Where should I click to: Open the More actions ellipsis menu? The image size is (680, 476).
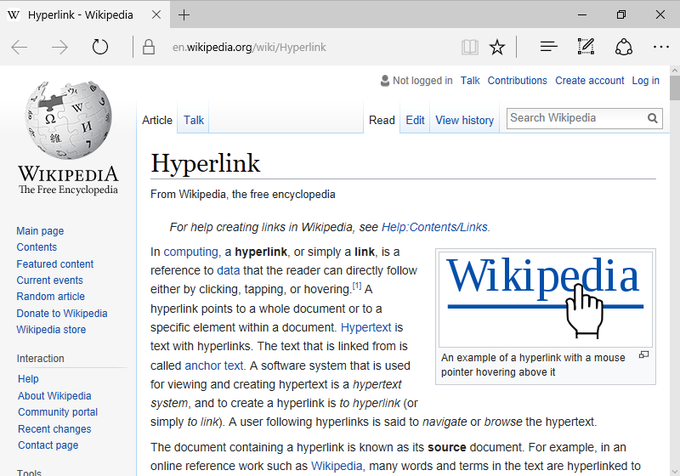pos(660,47)
